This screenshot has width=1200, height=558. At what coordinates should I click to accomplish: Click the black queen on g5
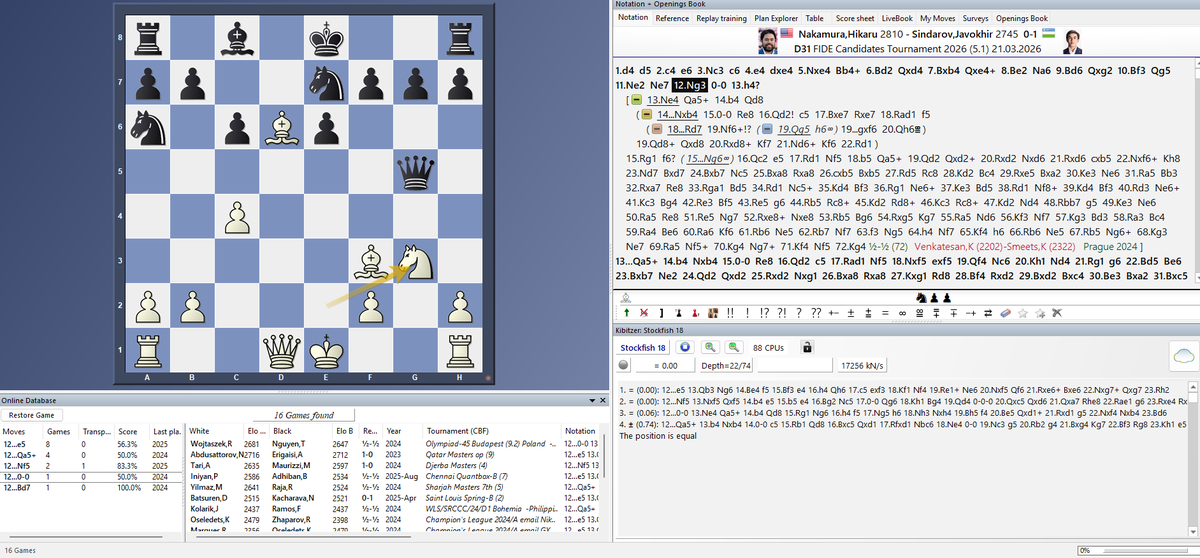pyautogui.click(x=417, y=172)
